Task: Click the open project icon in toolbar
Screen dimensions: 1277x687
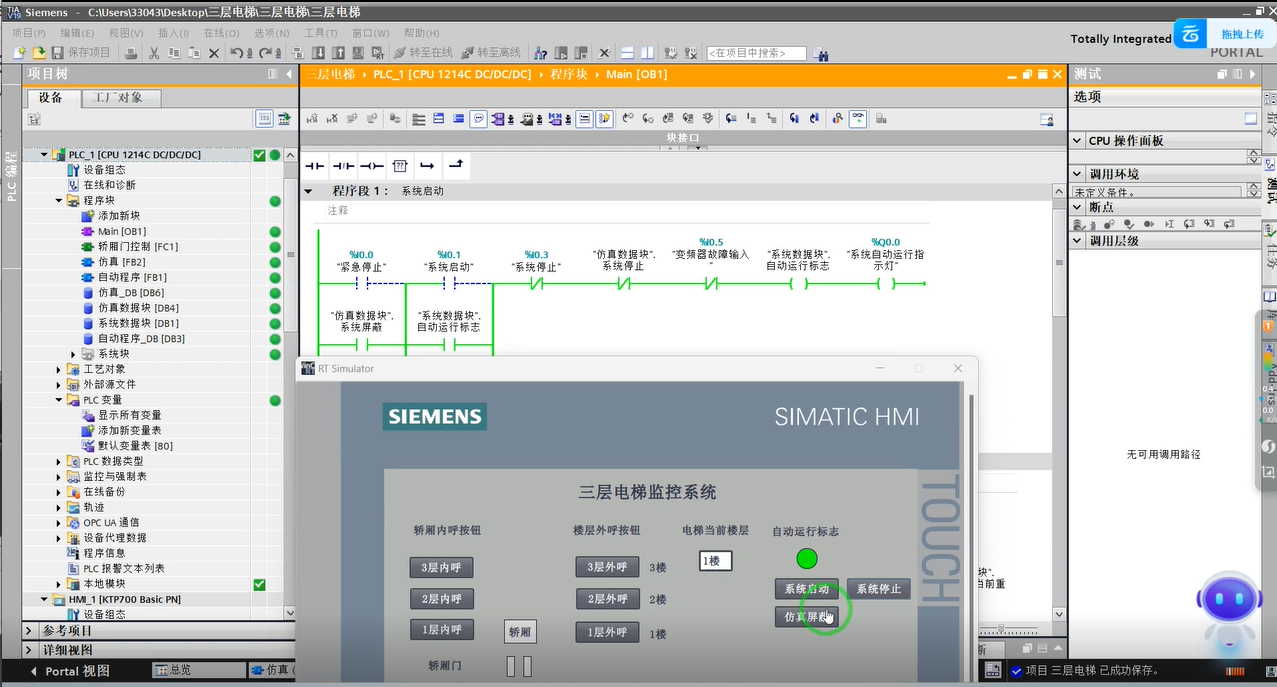Action: pyautogui.click(x=38, y=52)
